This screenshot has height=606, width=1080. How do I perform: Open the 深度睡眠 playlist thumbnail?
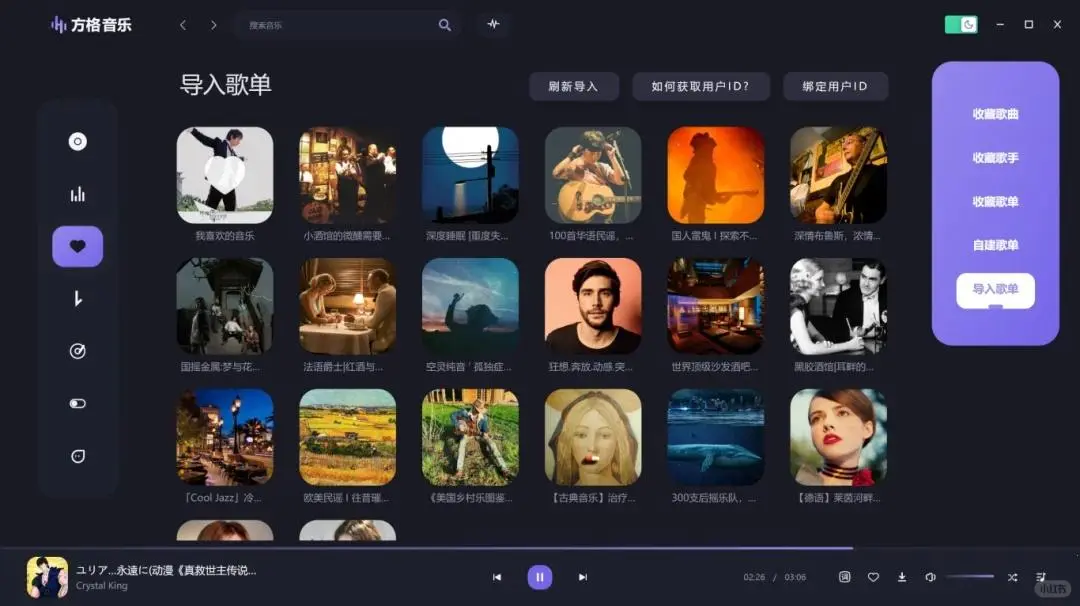[470, 175]
